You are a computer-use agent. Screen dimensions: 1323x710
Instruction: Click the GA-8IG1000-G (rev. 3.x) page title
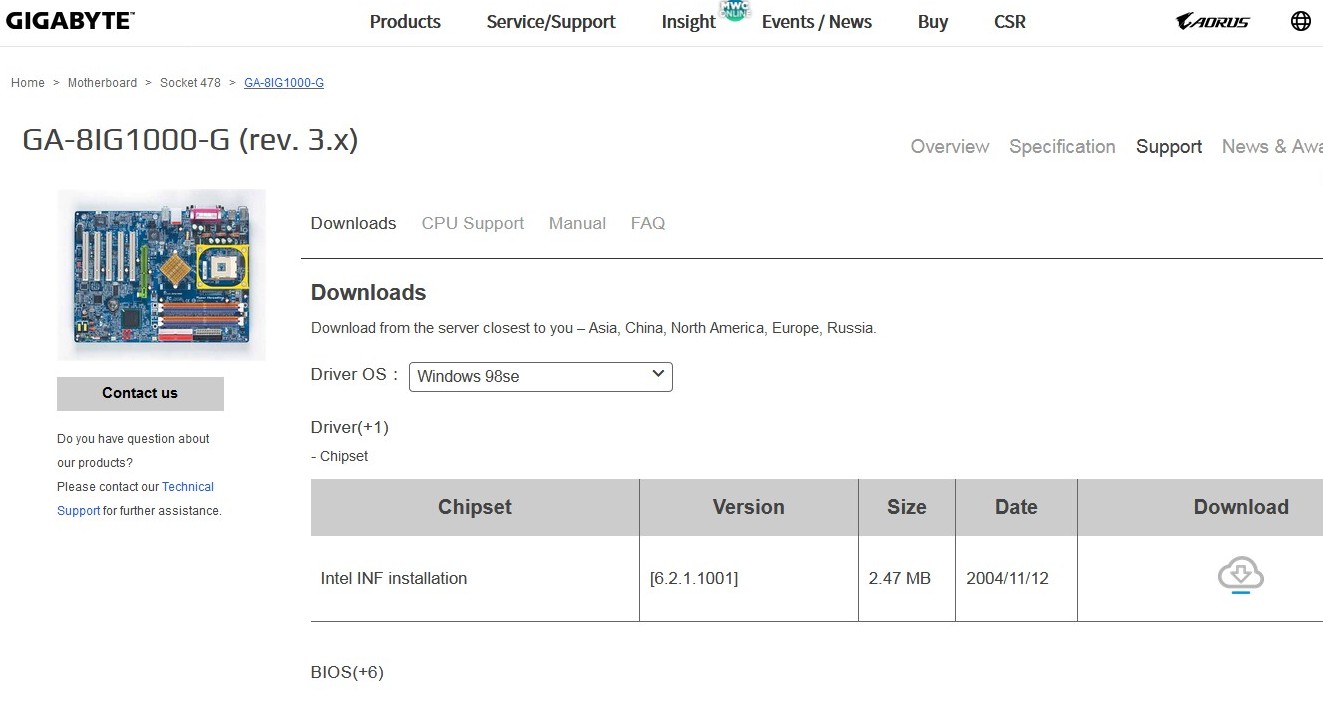[x=190, y=140]
